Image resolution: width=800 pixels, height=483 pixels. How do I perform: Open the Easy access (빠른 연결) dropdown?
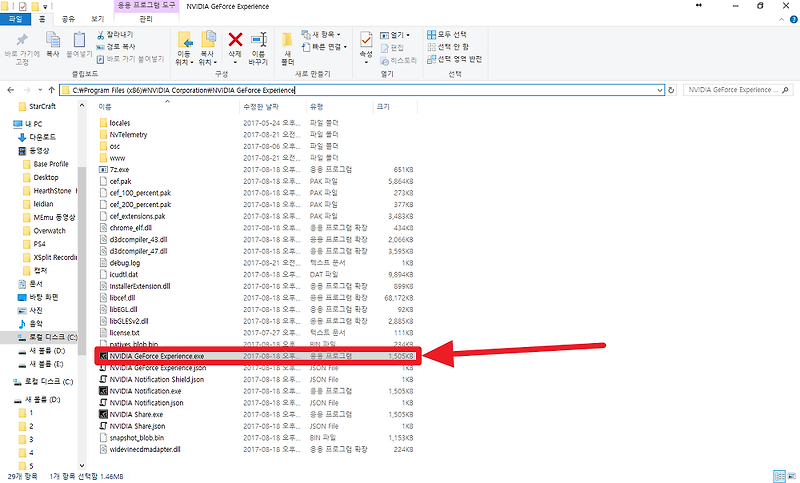[324, 47]
